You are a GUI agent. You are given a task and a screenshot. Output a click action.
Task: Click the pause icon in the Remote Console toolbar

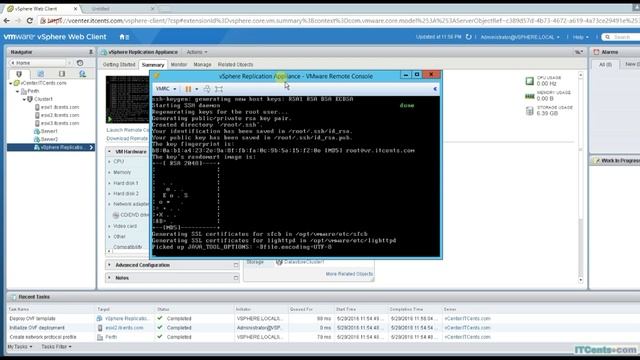tap(188, 89)
